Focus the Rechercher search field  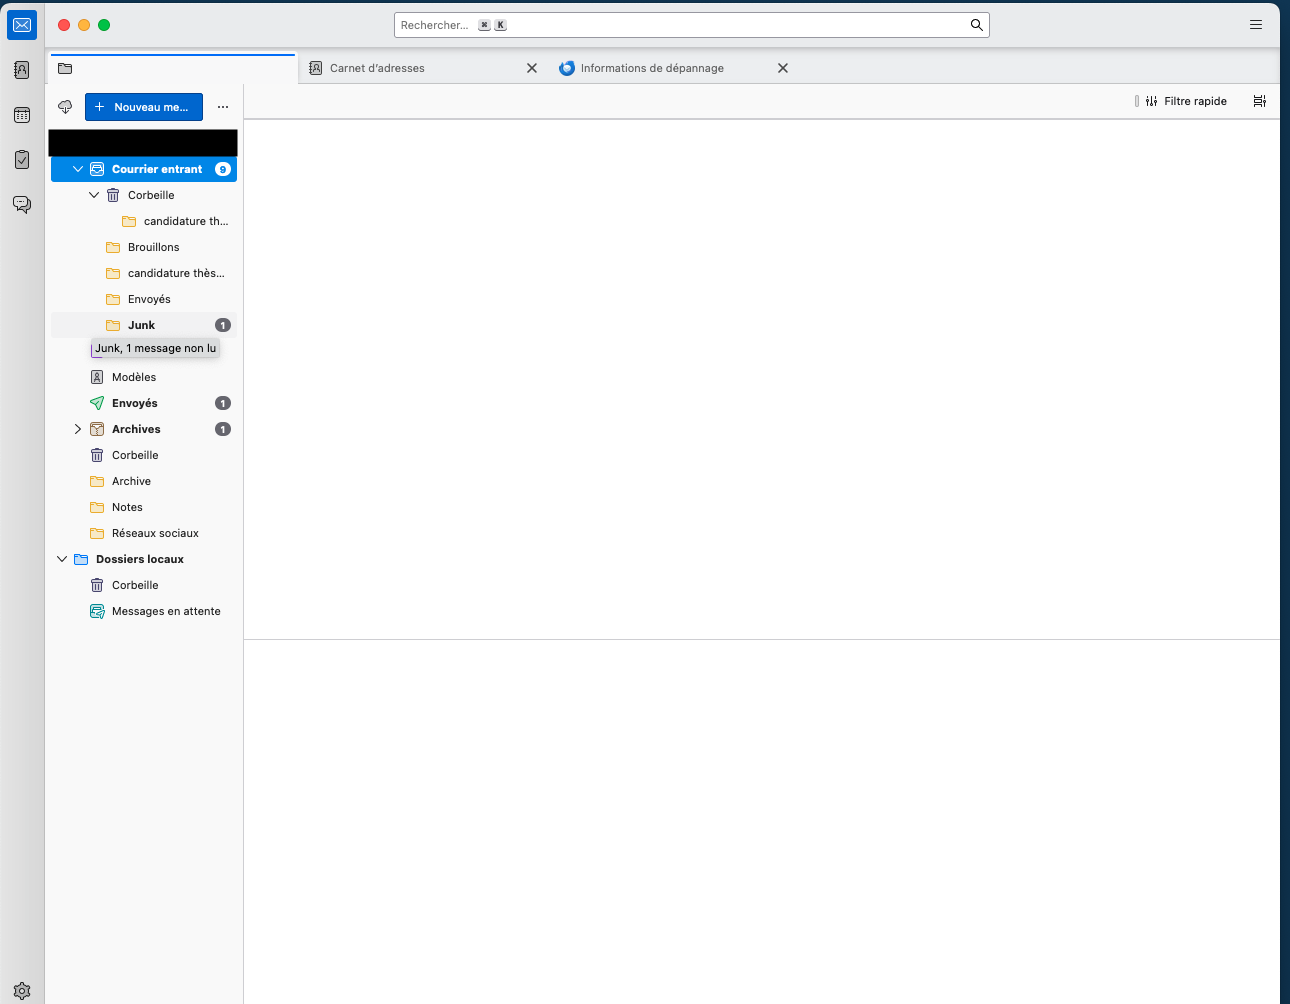[692, 25]
